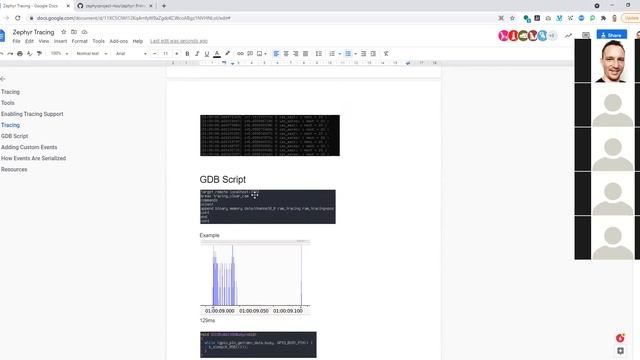Reload the page in browser
Image resolution: width=640 pixels, height=360 pixels.
pyautogui.click(x=18, y=18)
